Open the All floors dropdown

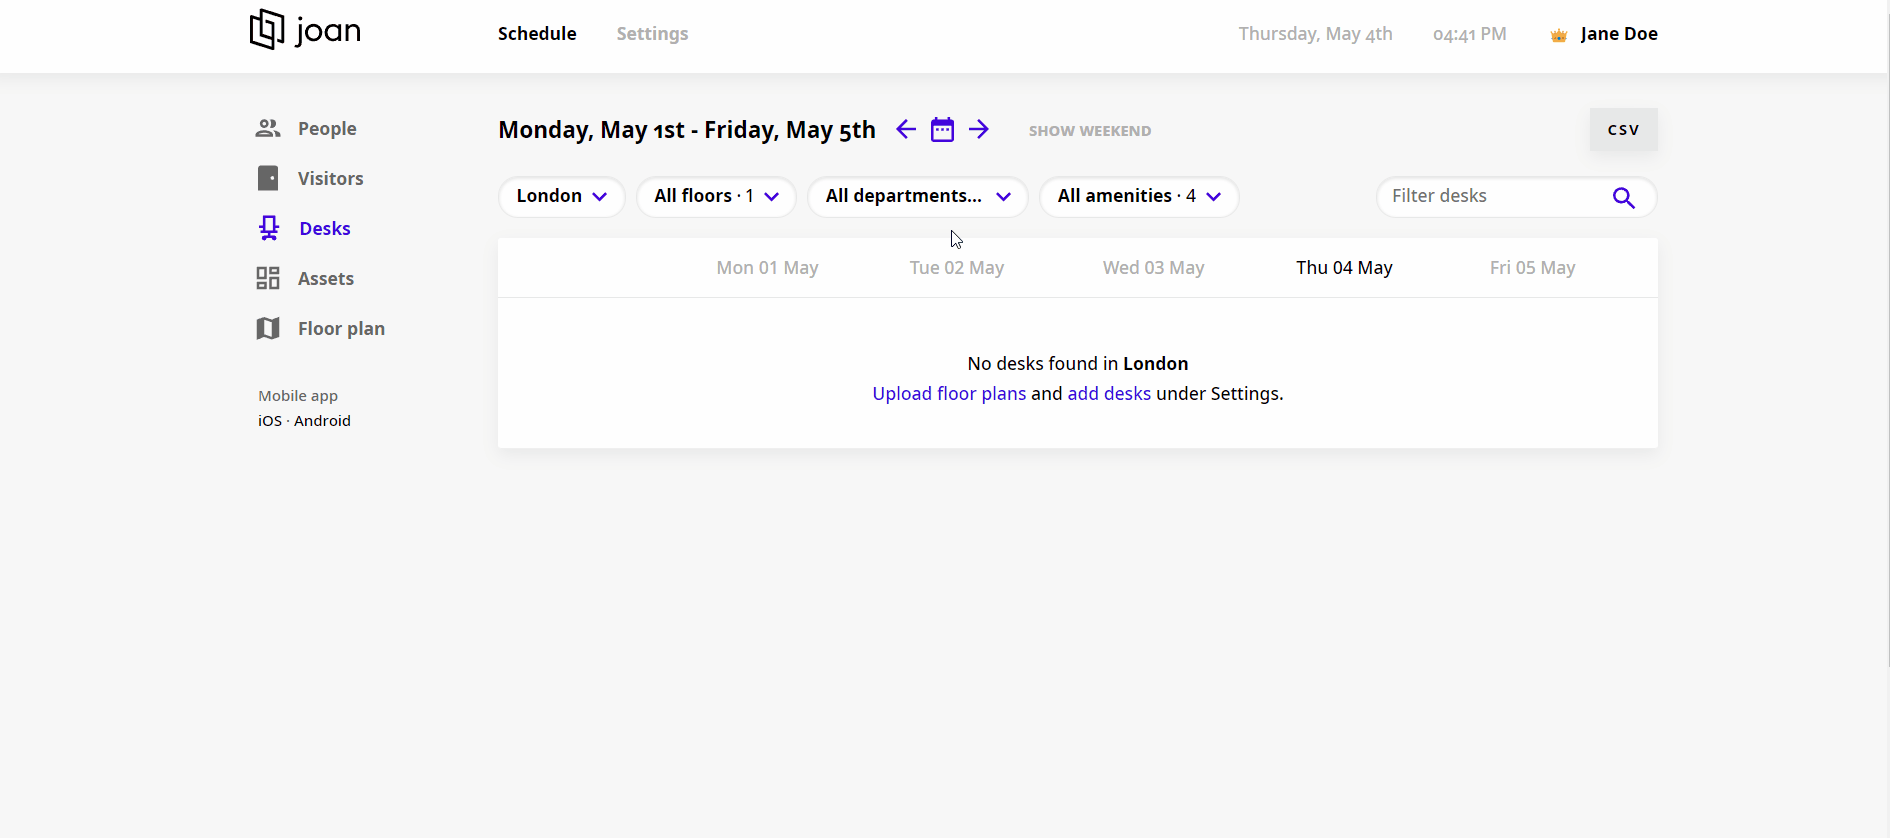click(x=716, y=197)
